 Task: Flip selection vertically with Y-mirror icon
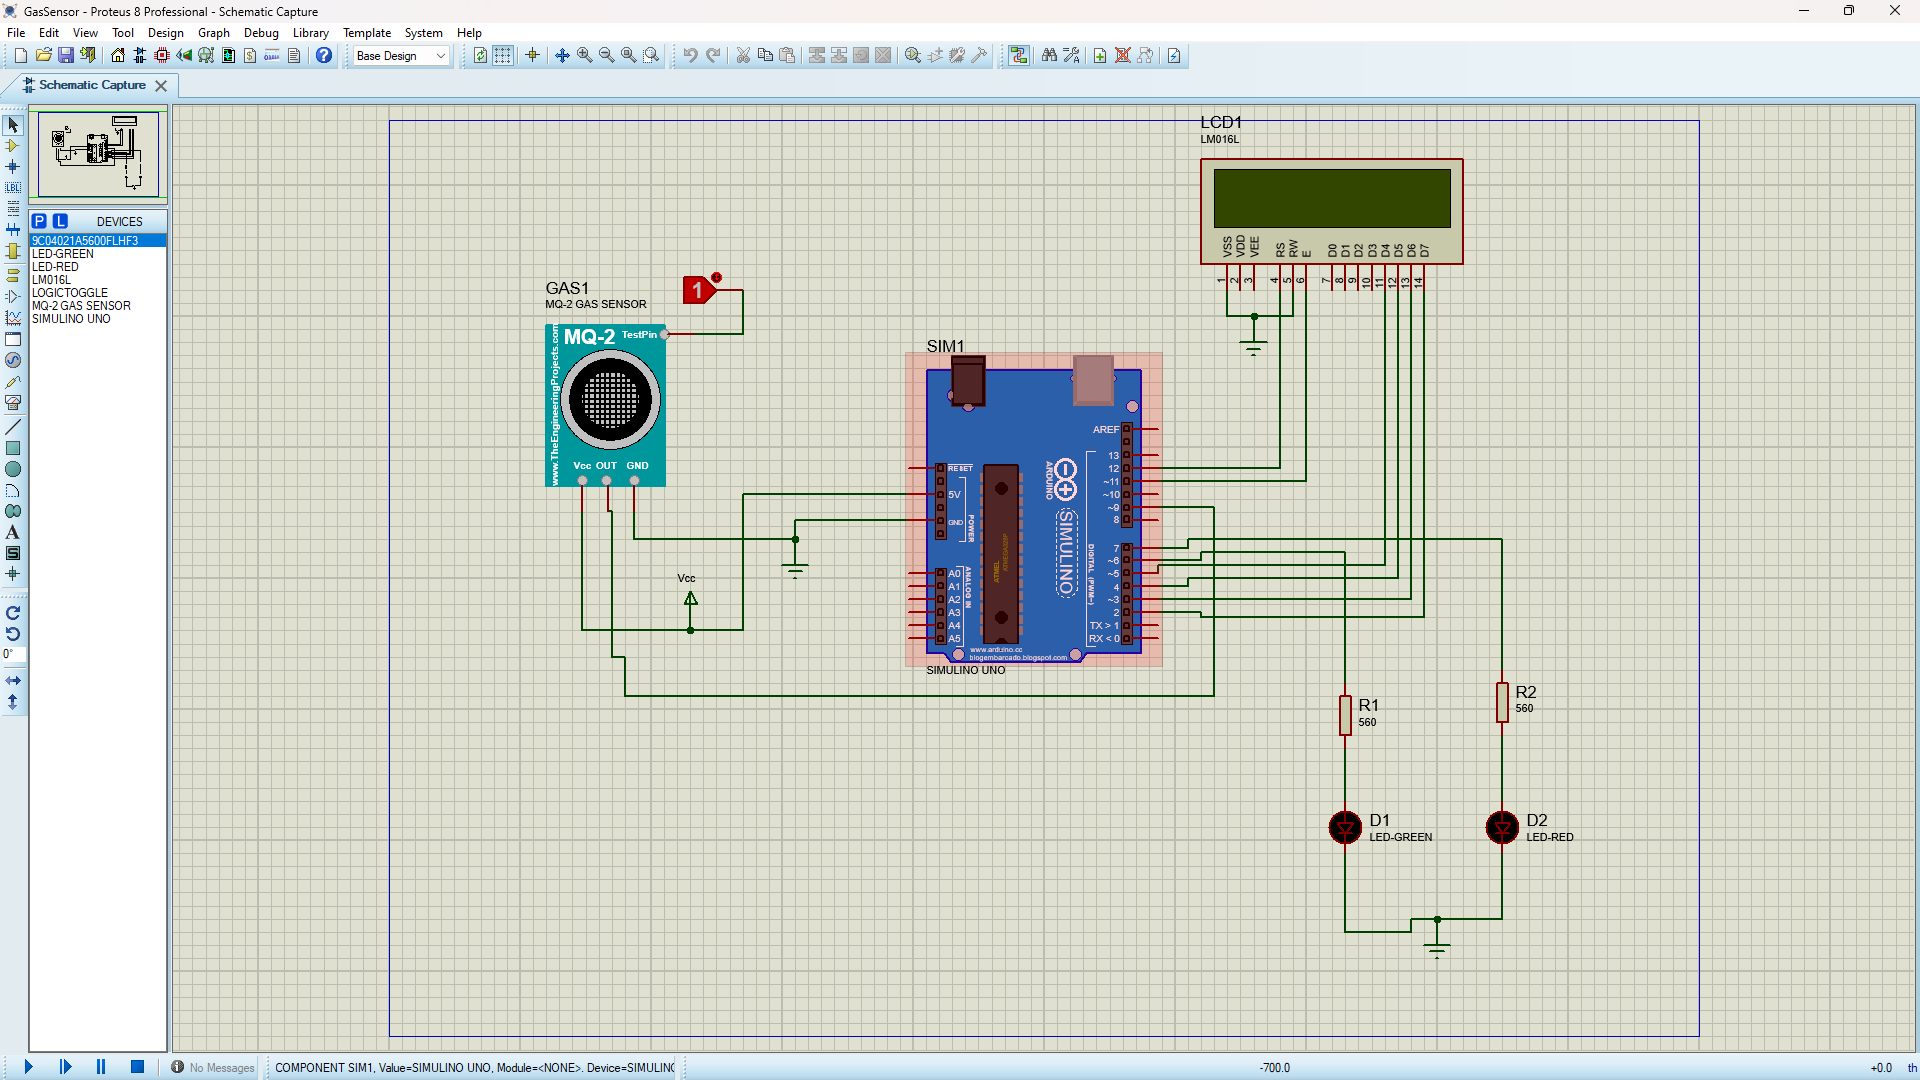[13, 702]
